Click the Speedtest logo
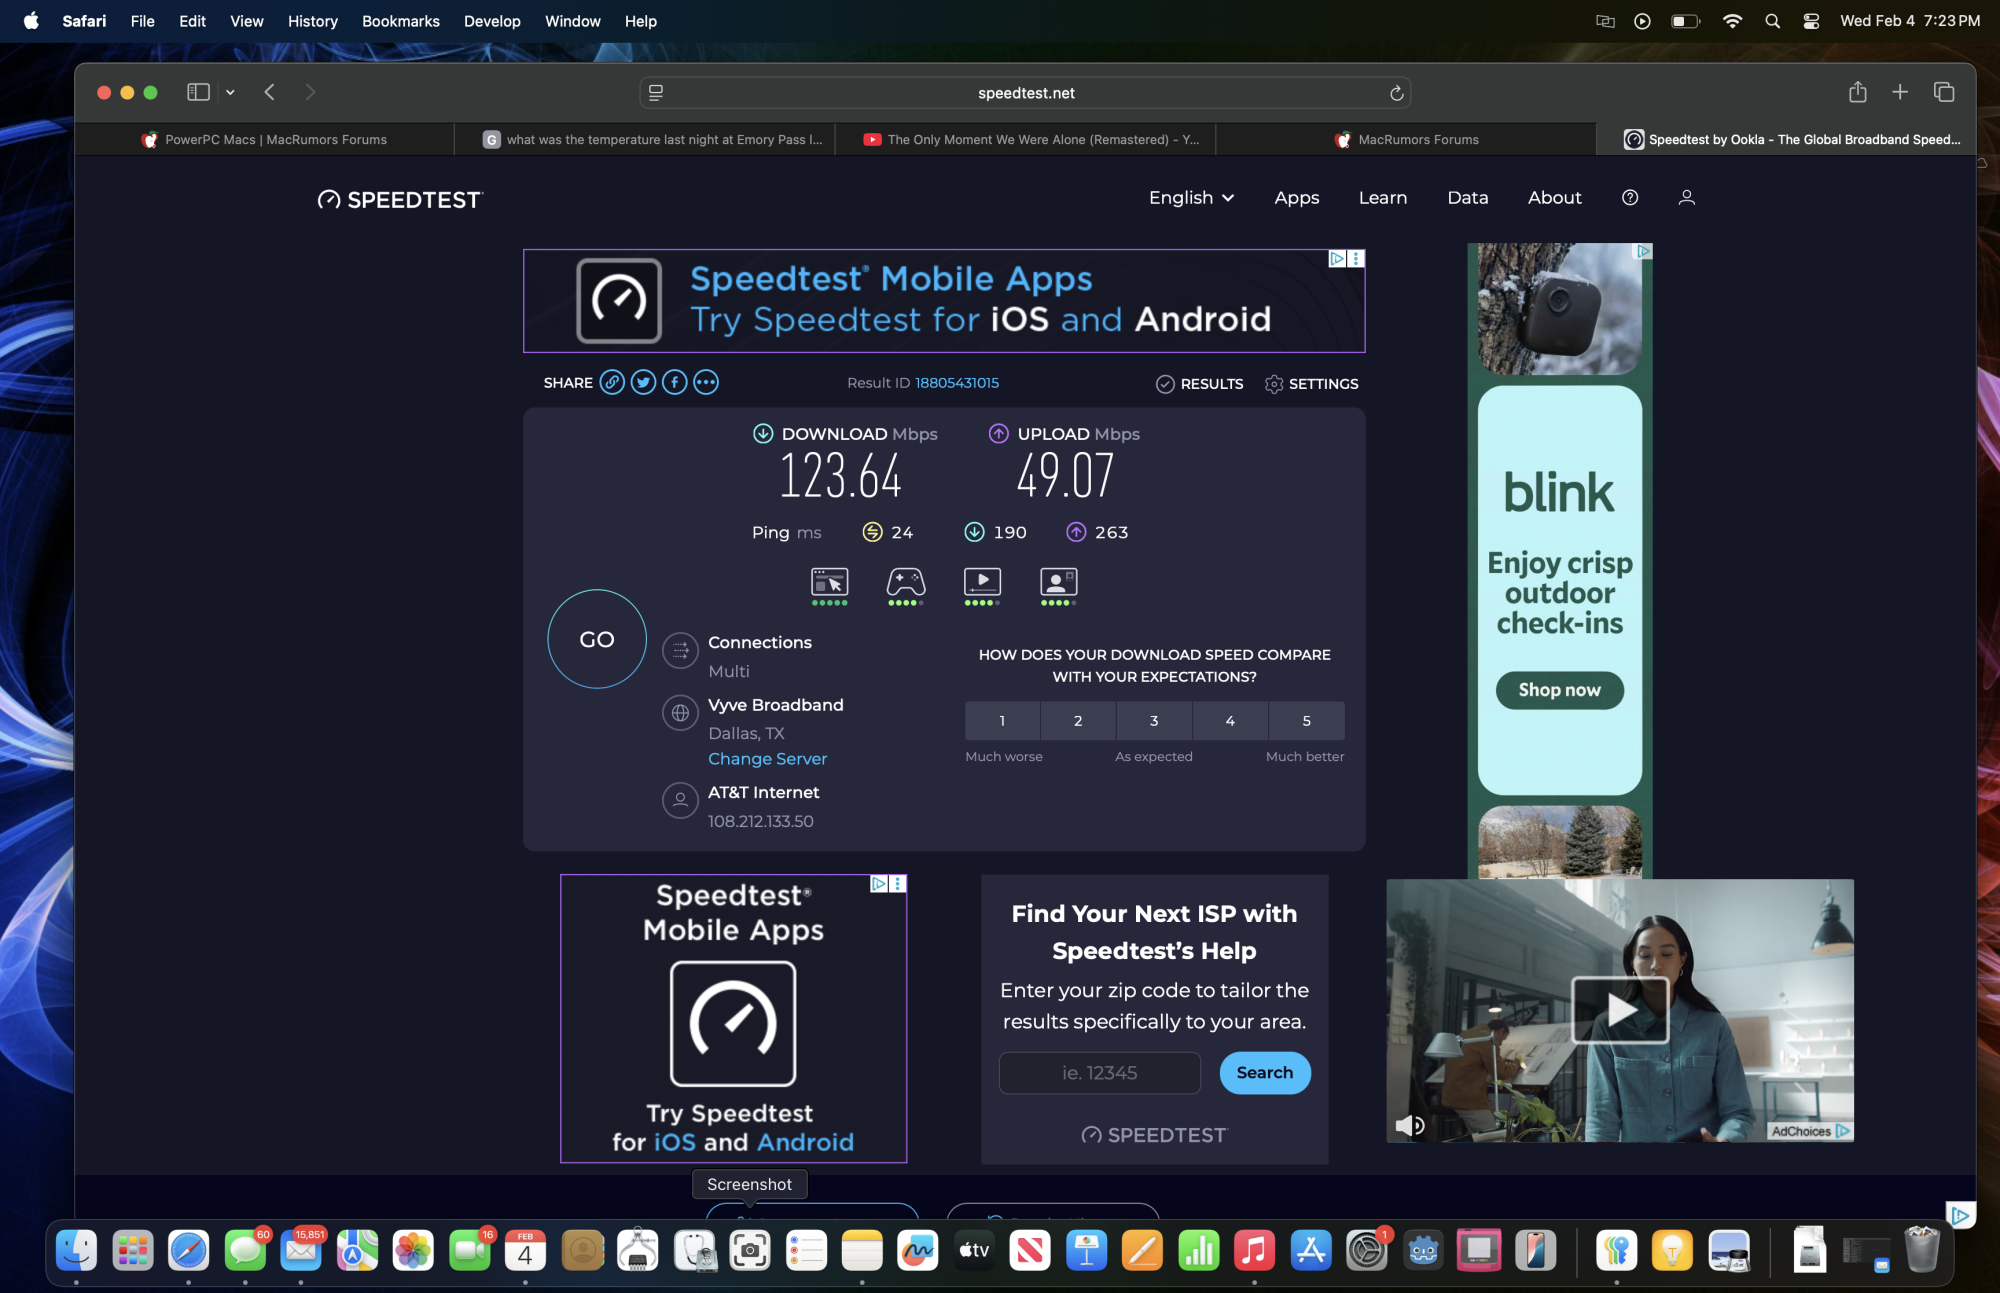This screenshot has height=1293, width=2000. [400, 199]
